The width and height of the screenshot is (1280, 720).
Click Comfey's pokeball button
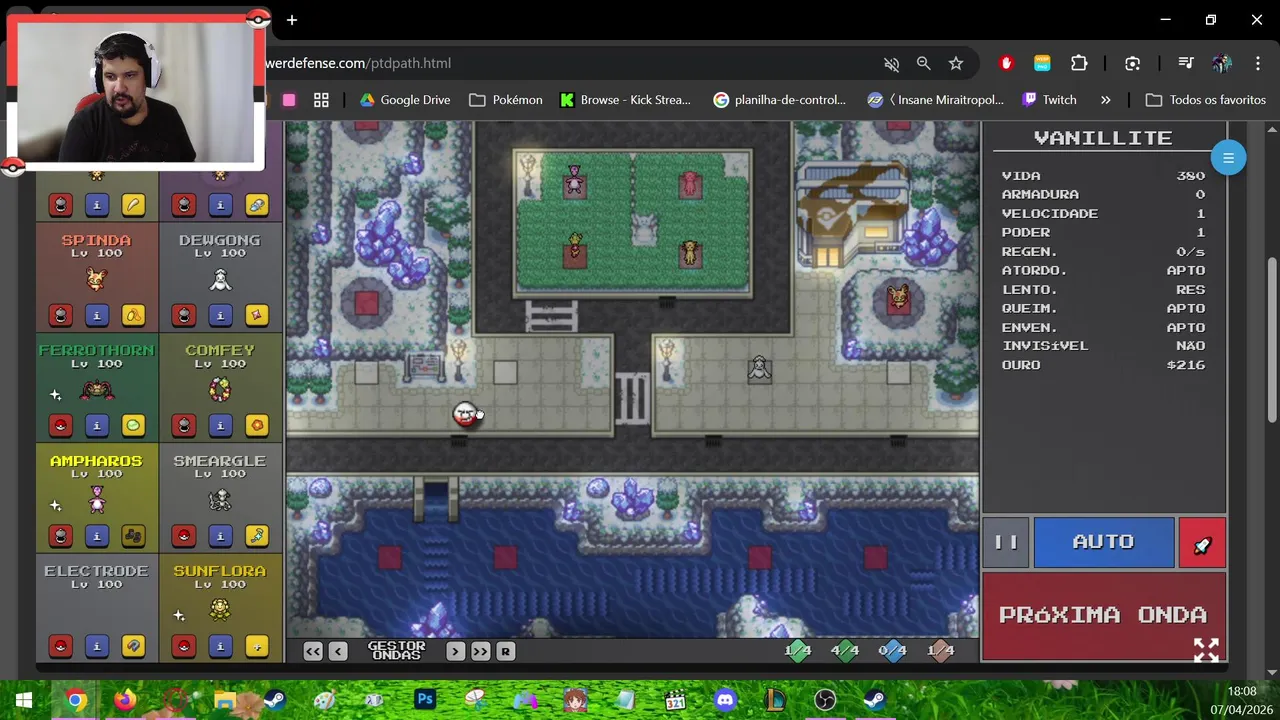click(184, 426)
